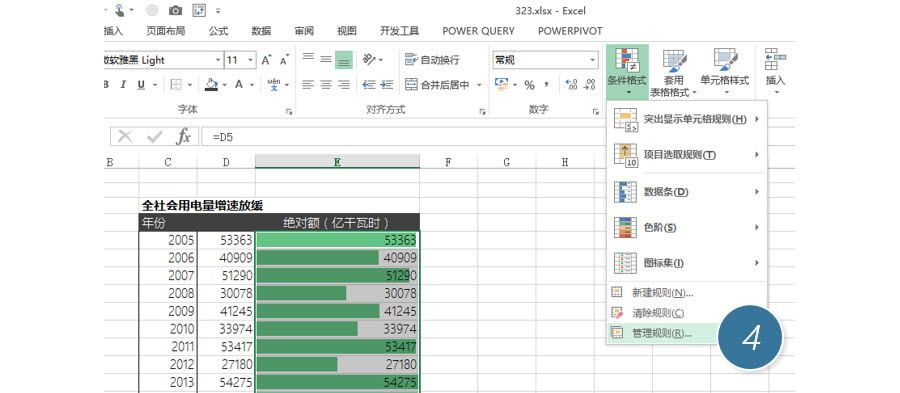Confirm formula entry with check icon
The image size is (900, 393).
pos(154,137)
